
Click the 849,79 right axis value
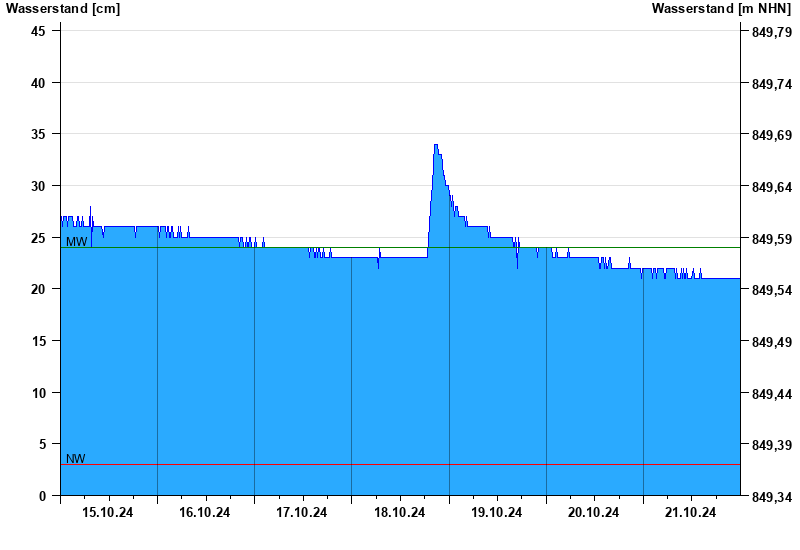click(772, 33)
